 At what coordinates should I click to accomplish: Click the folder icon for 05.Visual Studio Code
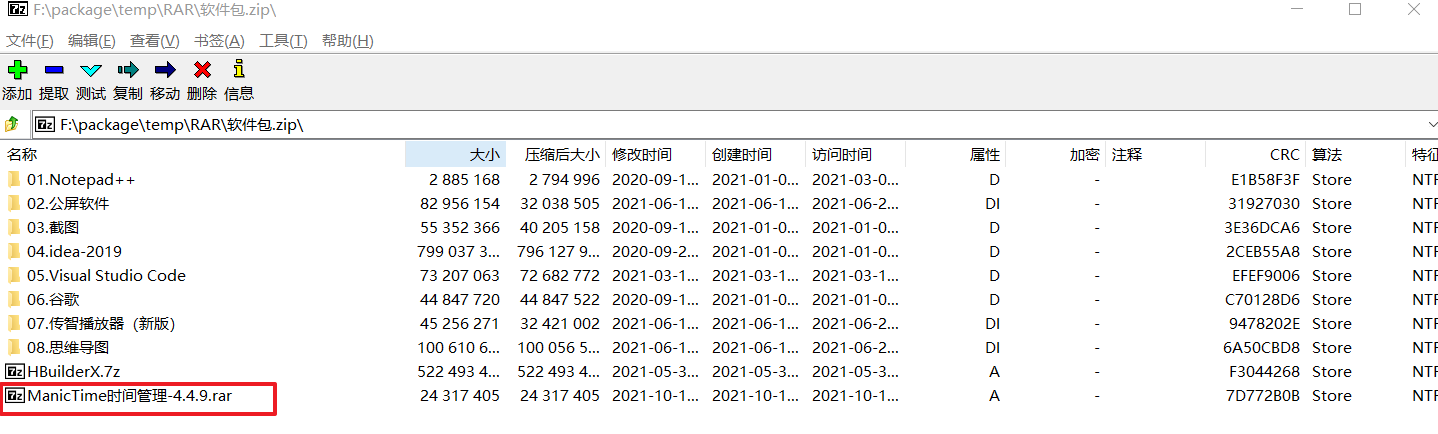point(13,276)
